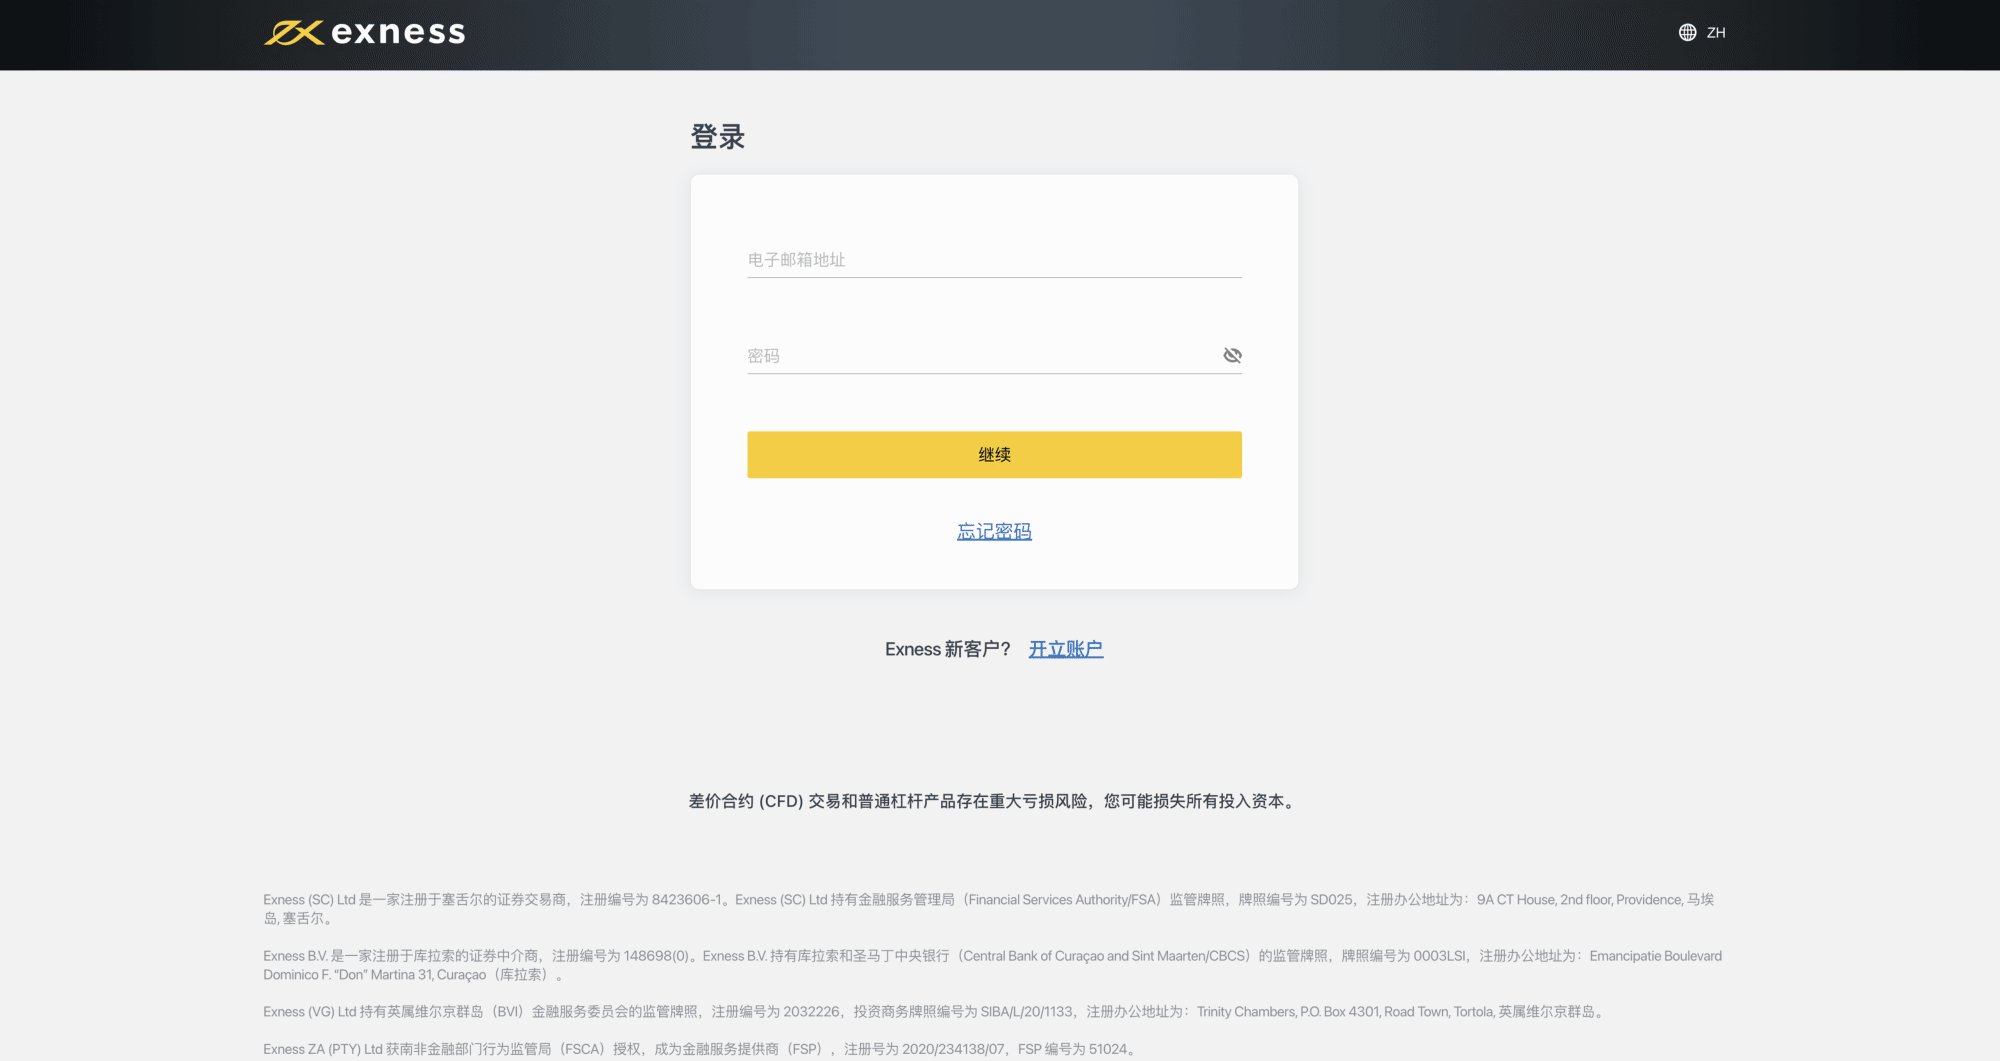Open the language selector globe icon
Viewport: 2000px width, 1061px height.
click(x=1687, y=33)
